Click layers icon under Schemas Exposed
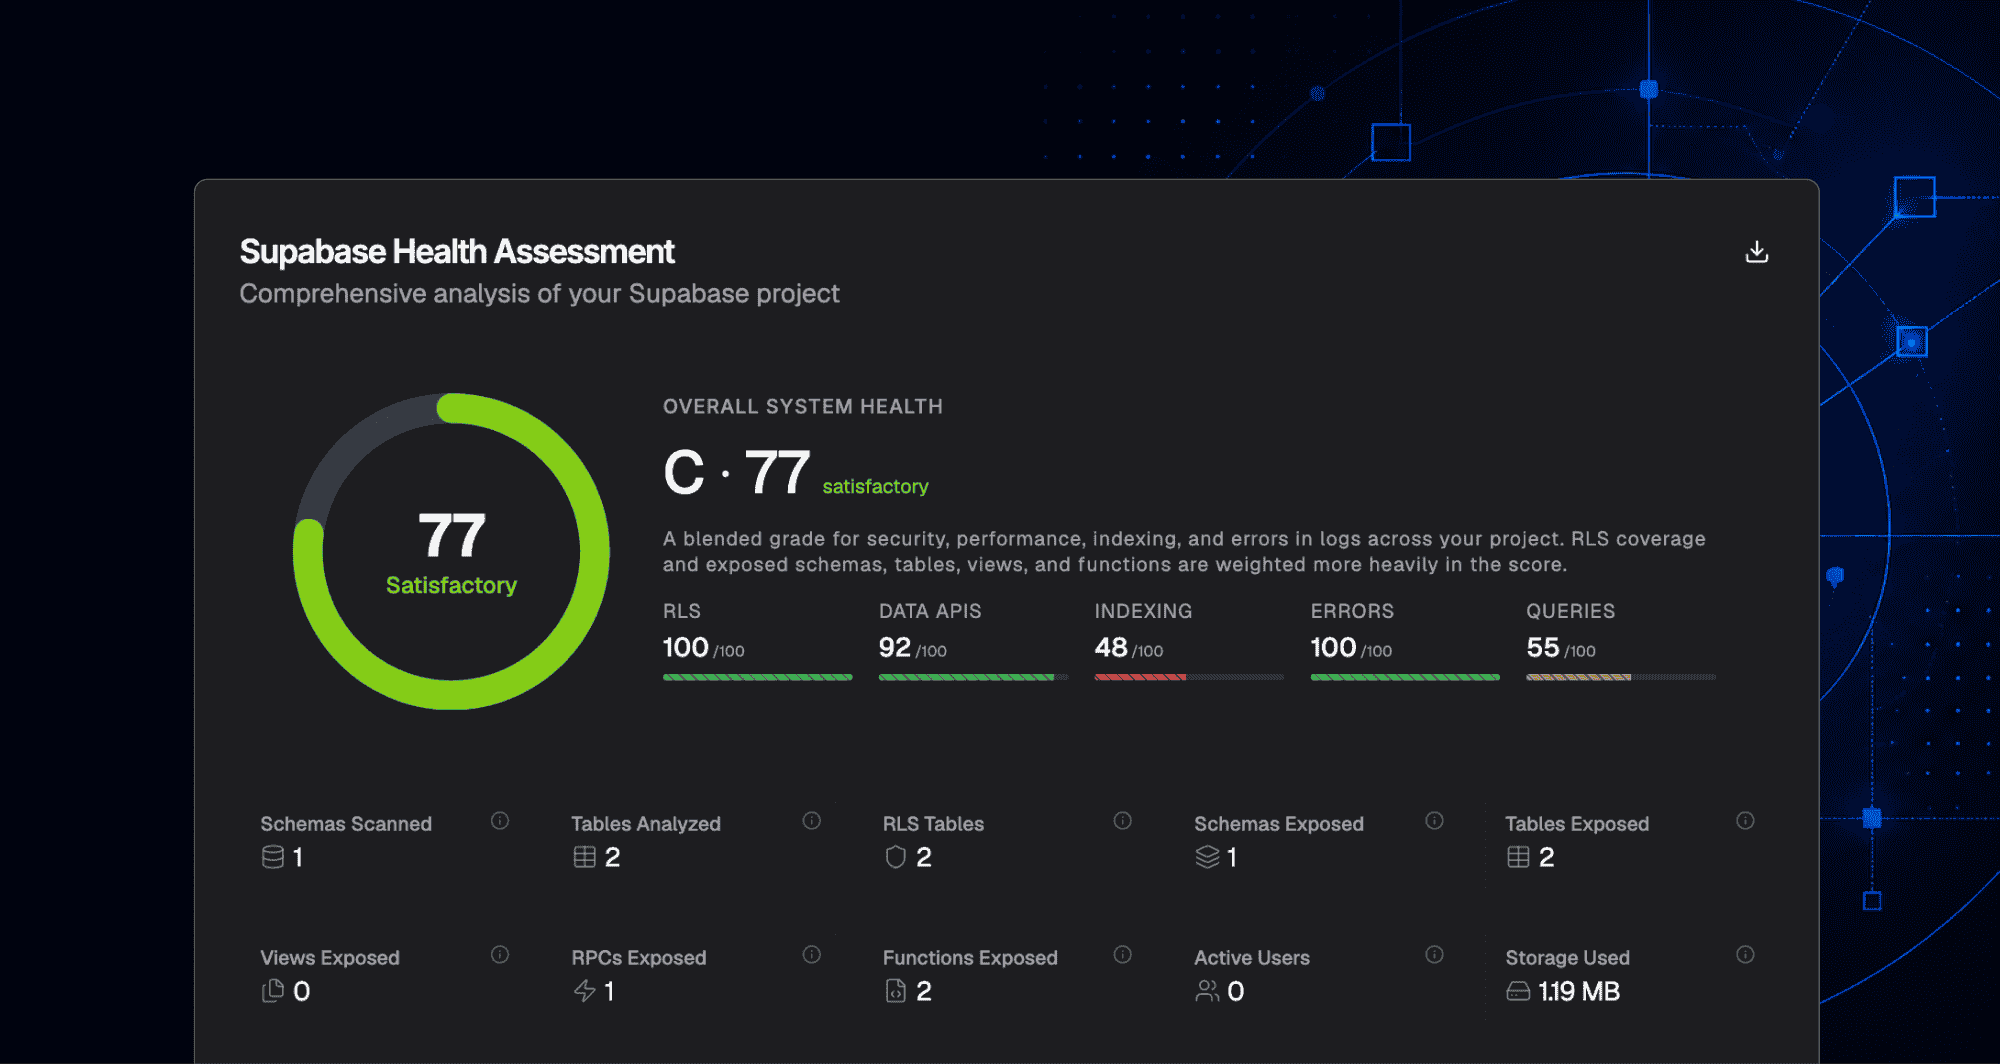This screenshot has height=1064, width=2000. coord(1207,857)
